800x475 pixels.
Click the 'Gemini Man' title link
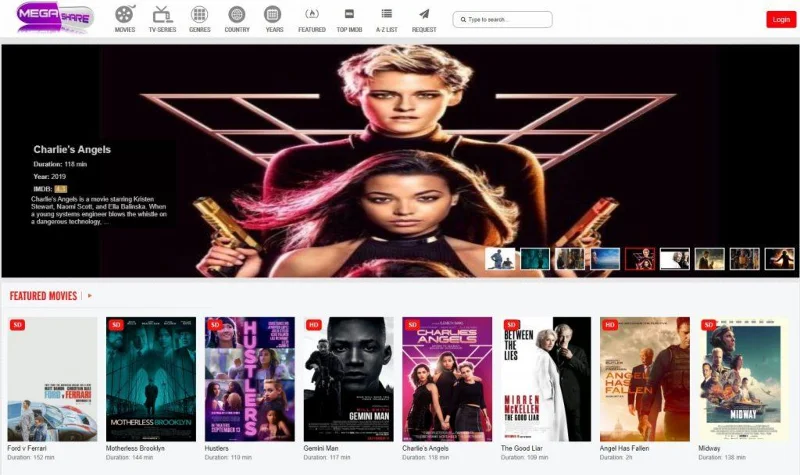[x=321, y=448]
